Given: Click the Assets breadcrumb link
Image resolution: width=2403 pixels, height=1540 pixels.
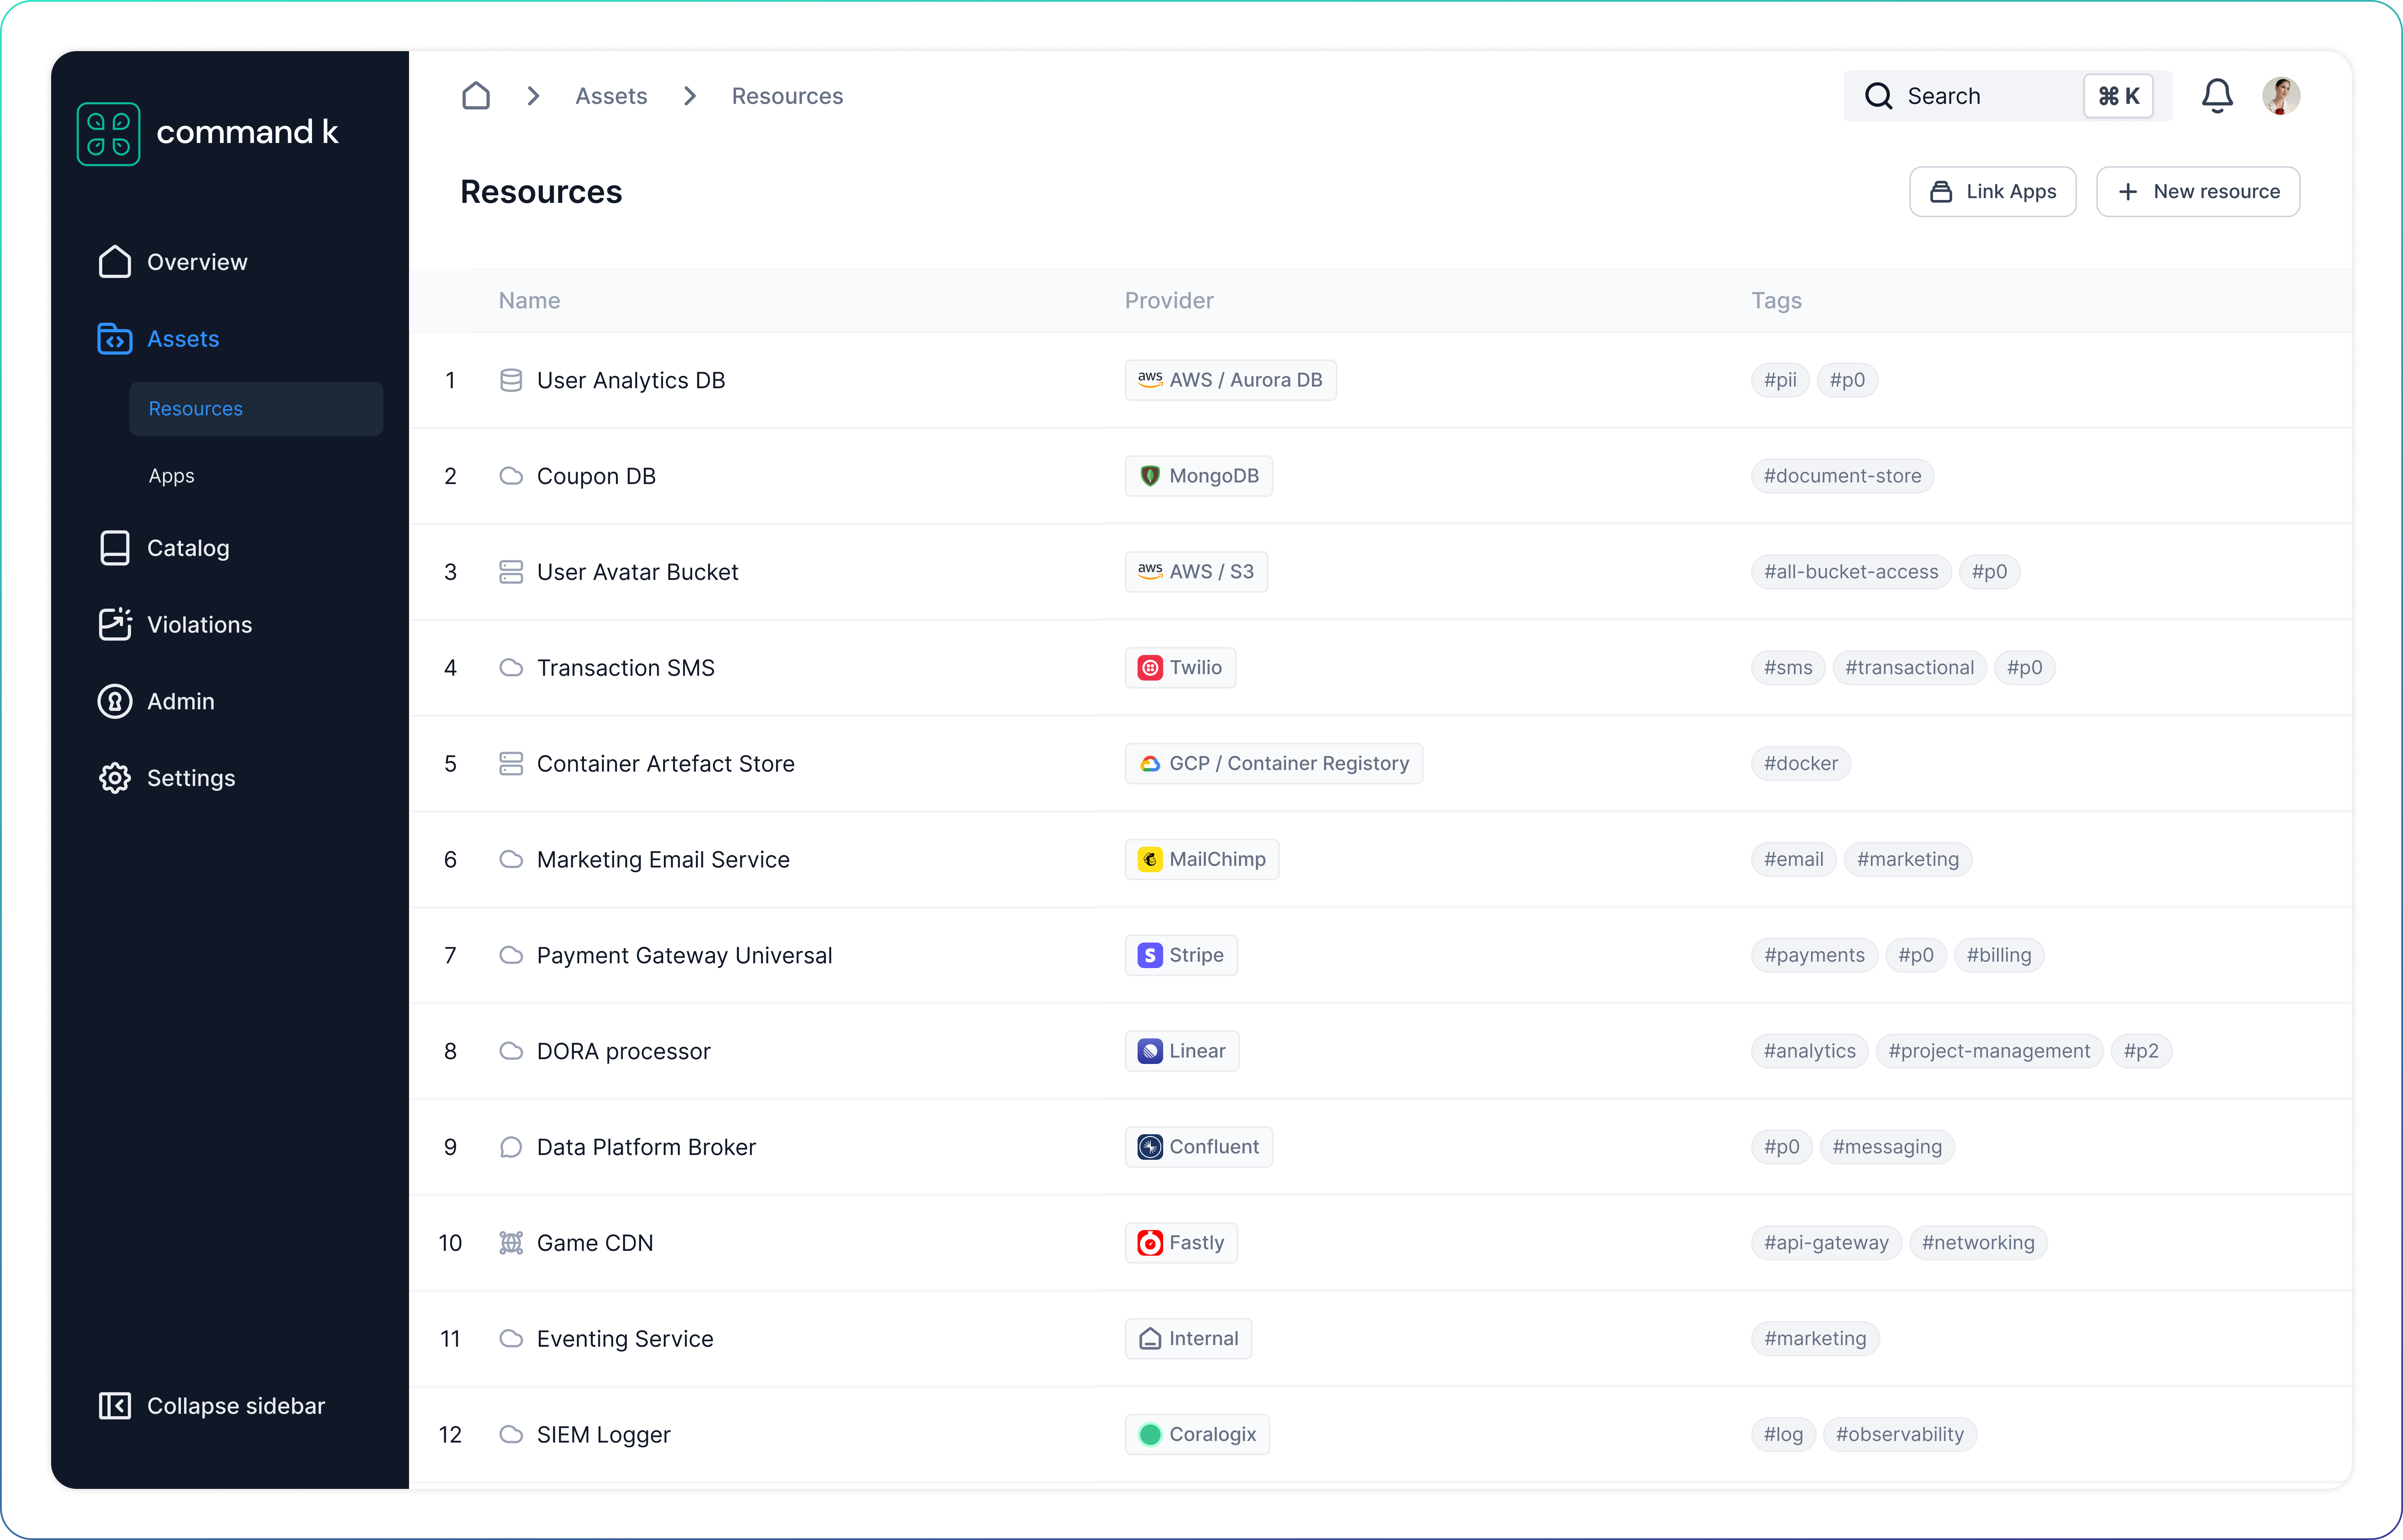Looking at the screenshot, I should tap(611, 96).
